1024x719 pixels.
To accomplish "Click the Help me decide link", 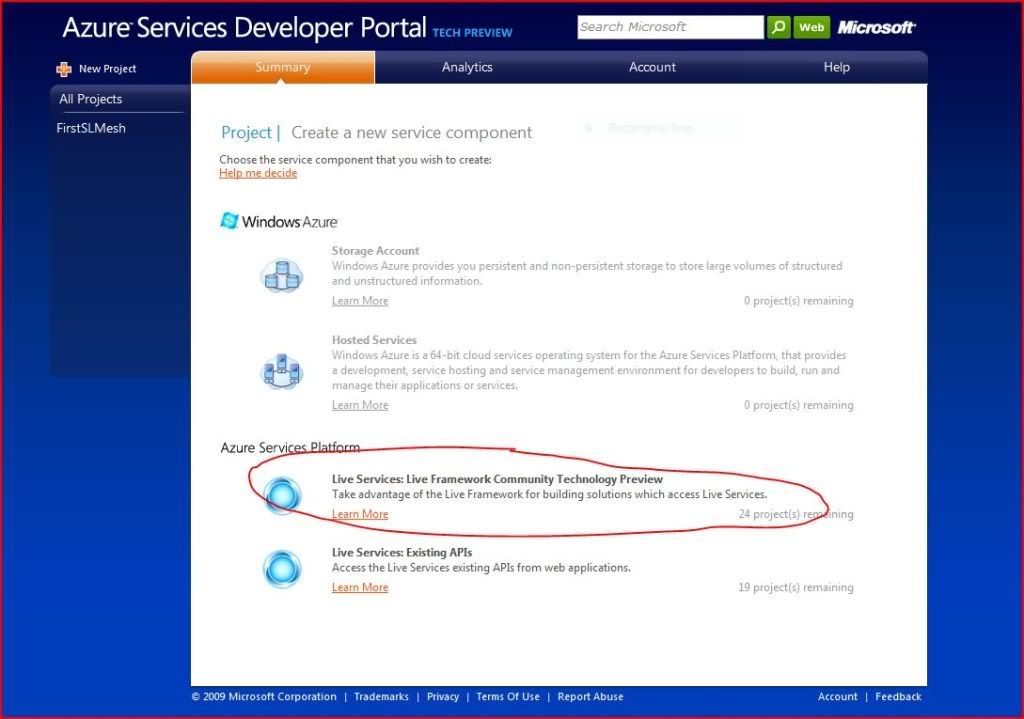I will (x=258, y=173).
